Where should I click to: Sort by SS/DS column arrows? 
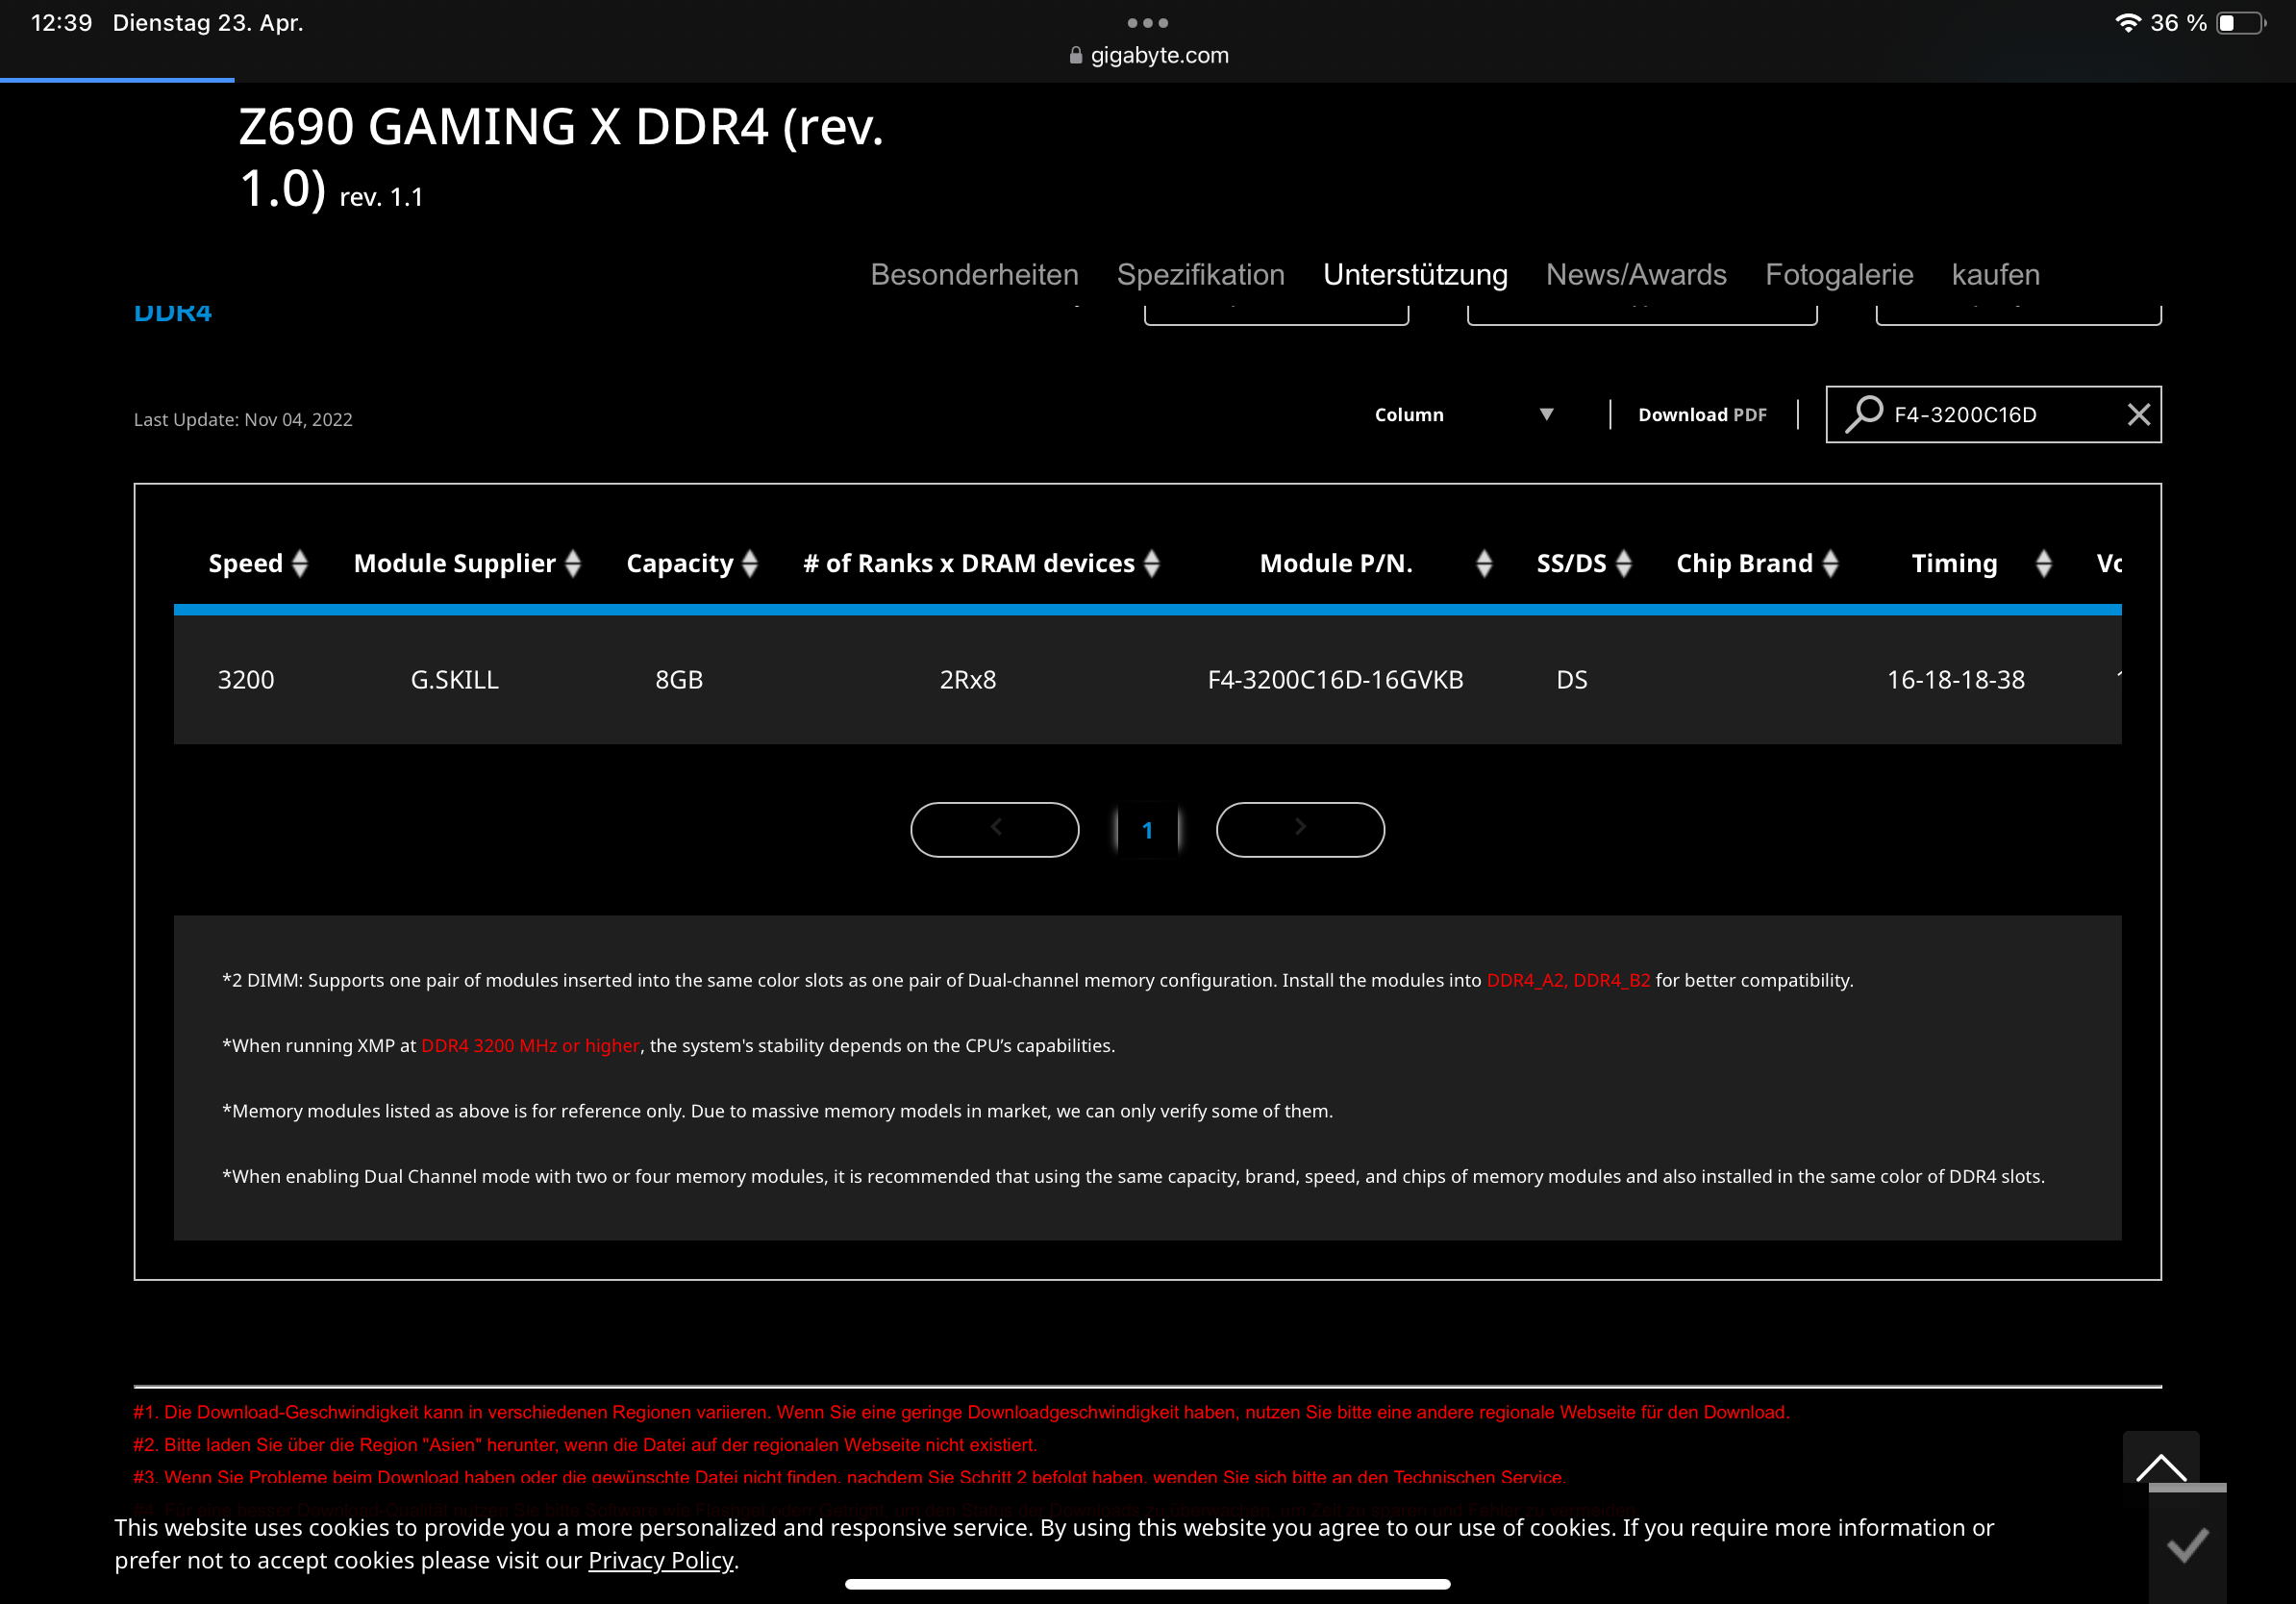pyautogui.click(x=1624, y=563)
